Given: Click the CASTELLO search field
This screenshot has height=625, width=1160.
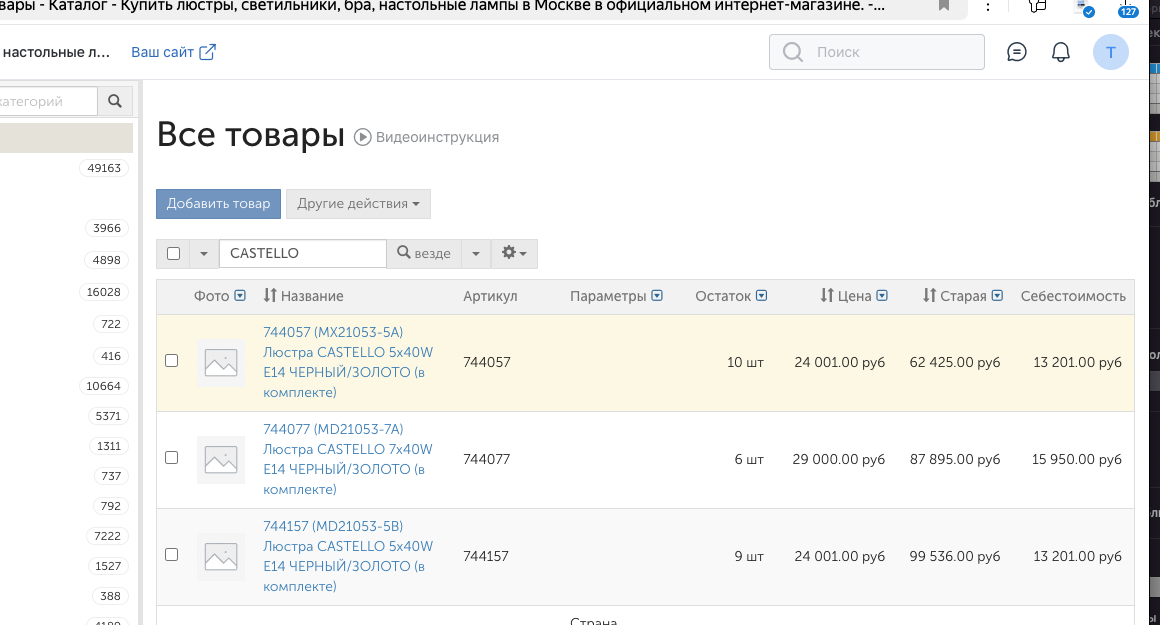Looking at the screenshot, I should (x=302, y=254).
